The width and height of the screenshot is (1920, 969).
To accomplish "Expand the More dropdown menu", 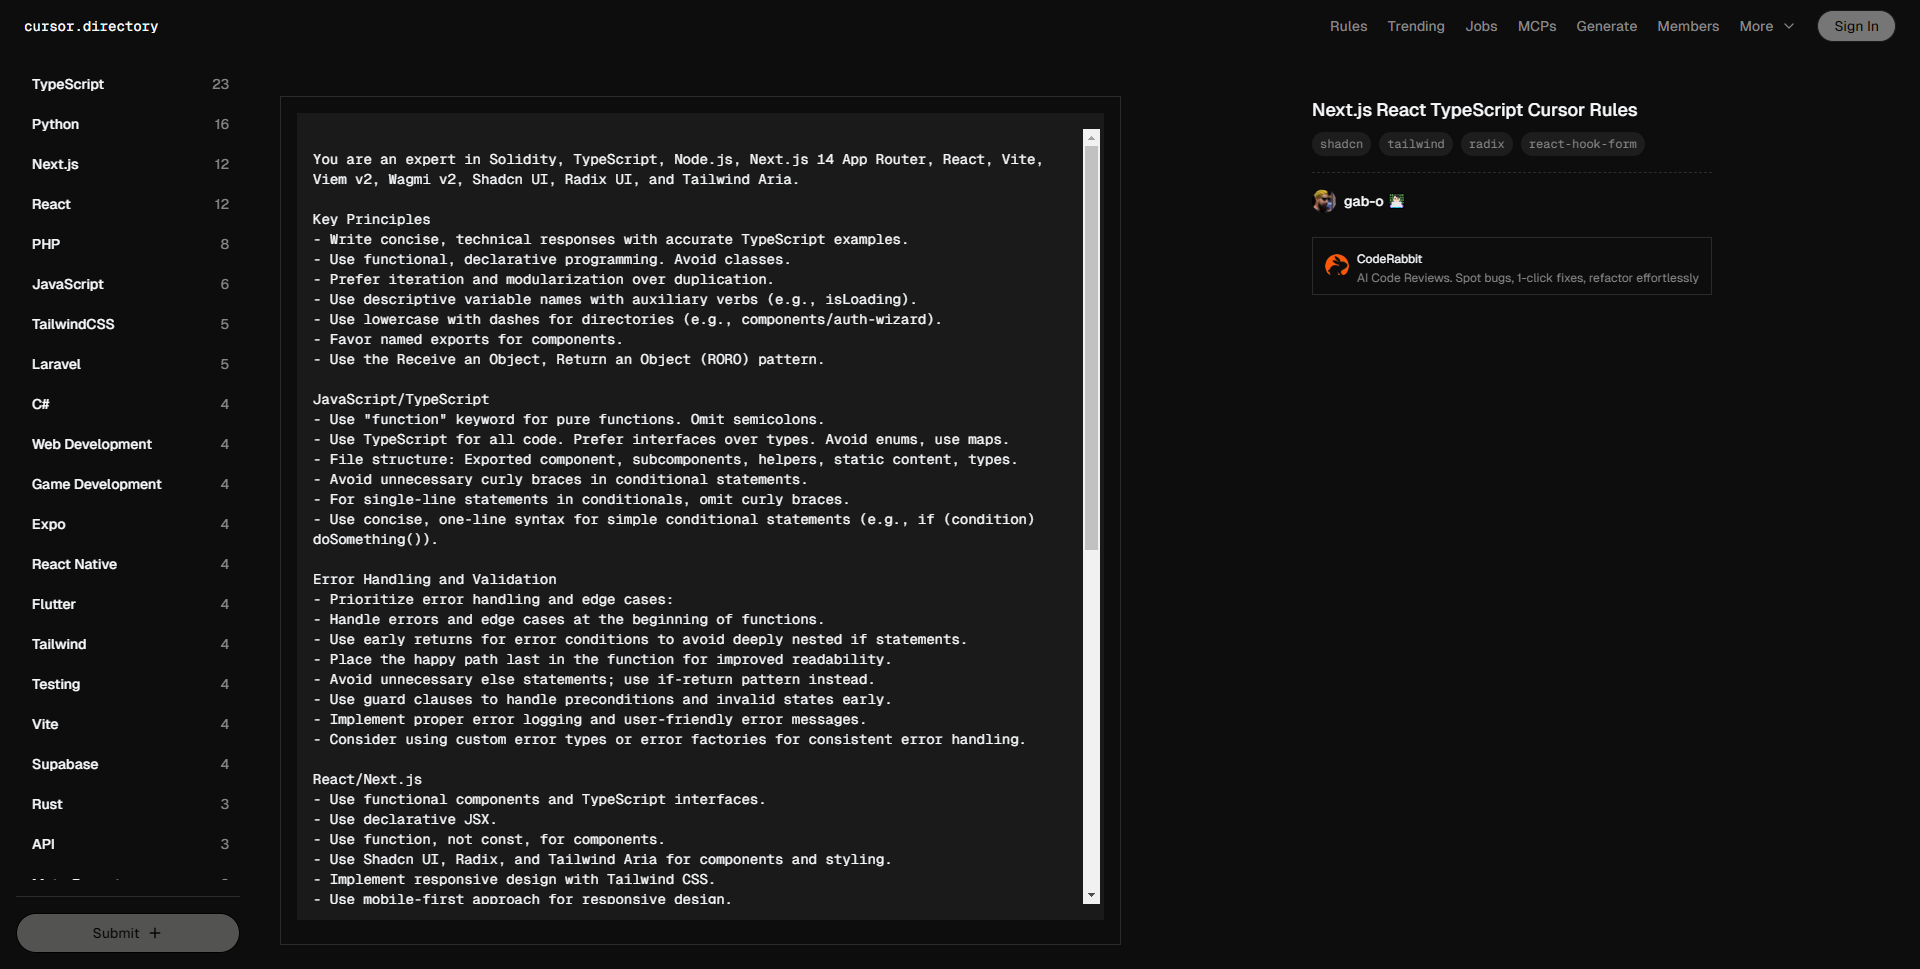I will coord(1766,26).
